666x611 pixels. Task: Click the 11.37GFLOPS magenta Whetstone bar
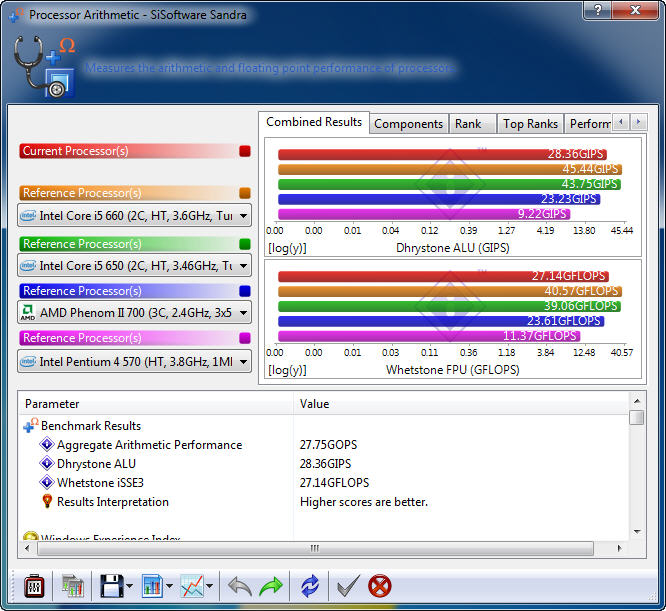point(429,336)
